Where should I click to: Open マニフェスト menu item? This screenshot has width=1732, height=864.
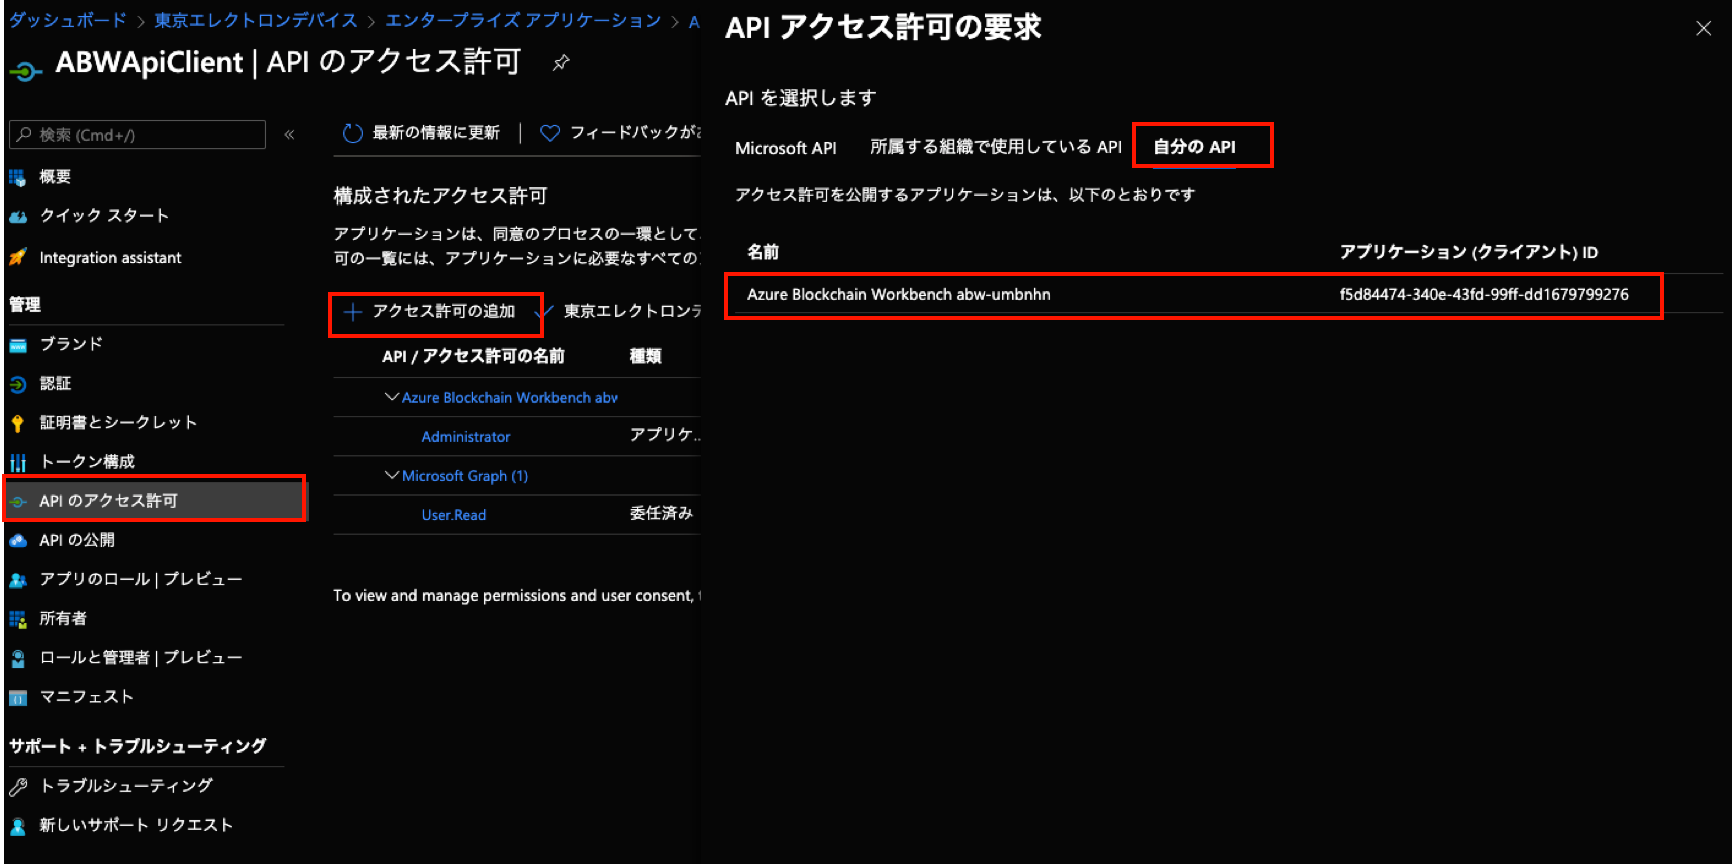(x=86, y=697)
